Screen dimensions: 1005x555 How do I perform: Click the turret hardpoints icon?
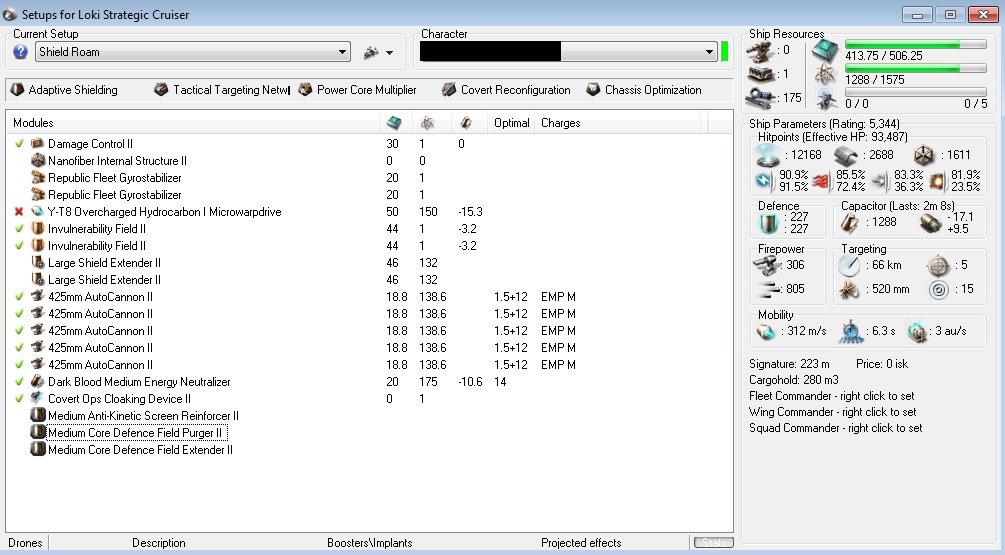pos(761,51)
